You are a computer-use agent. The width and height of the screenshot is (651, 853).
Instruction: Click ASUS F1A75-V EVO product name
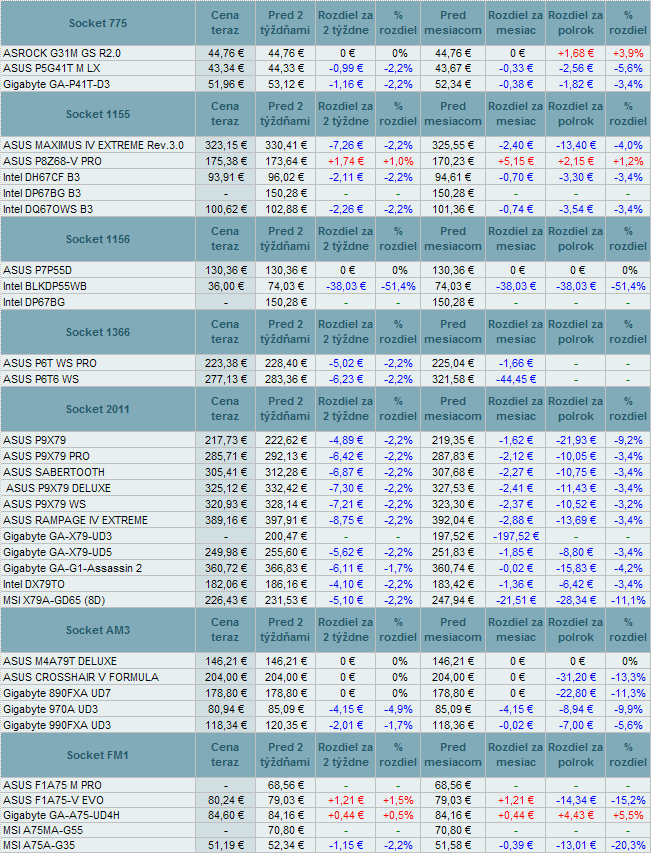[x=53, y=801]
